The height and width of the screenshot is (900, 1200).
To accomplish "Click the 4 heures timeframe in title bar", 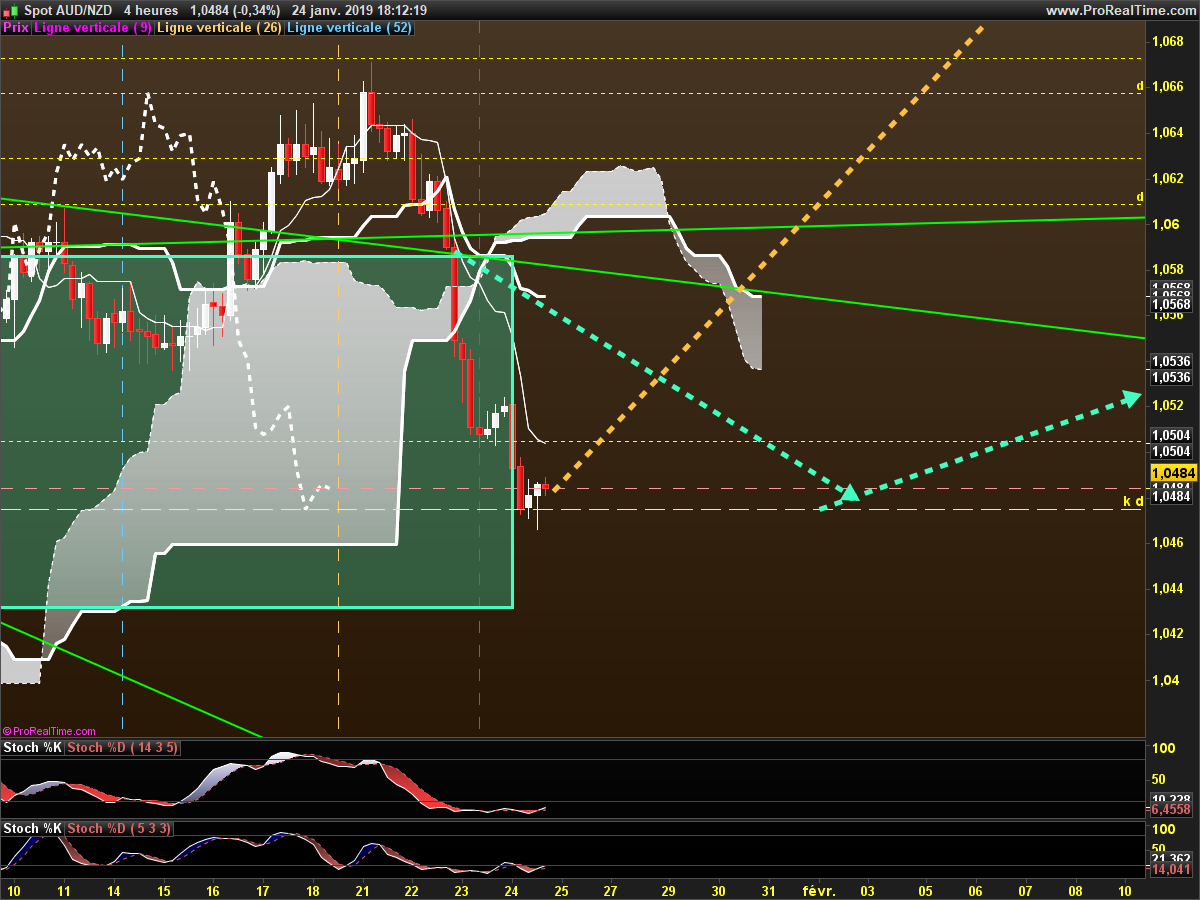I will [x=151, y=10].
